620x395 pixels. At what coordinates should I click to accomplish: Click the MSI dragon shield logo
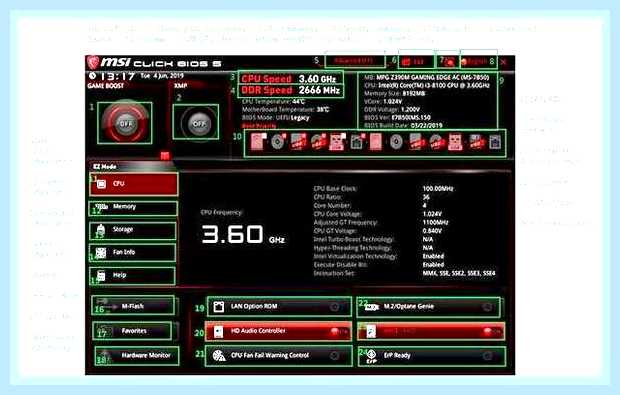(x=93, y=62)
